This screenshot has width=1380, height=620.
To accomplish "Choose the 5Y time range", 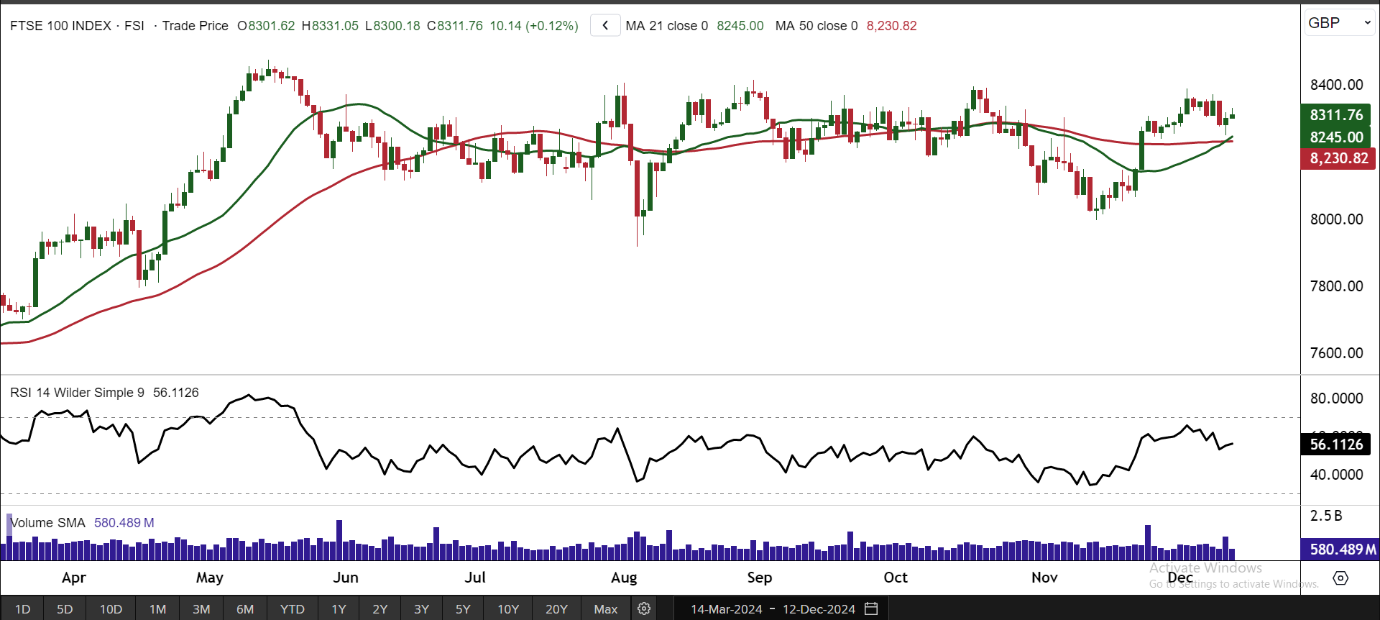I will (x=463, y=609).
